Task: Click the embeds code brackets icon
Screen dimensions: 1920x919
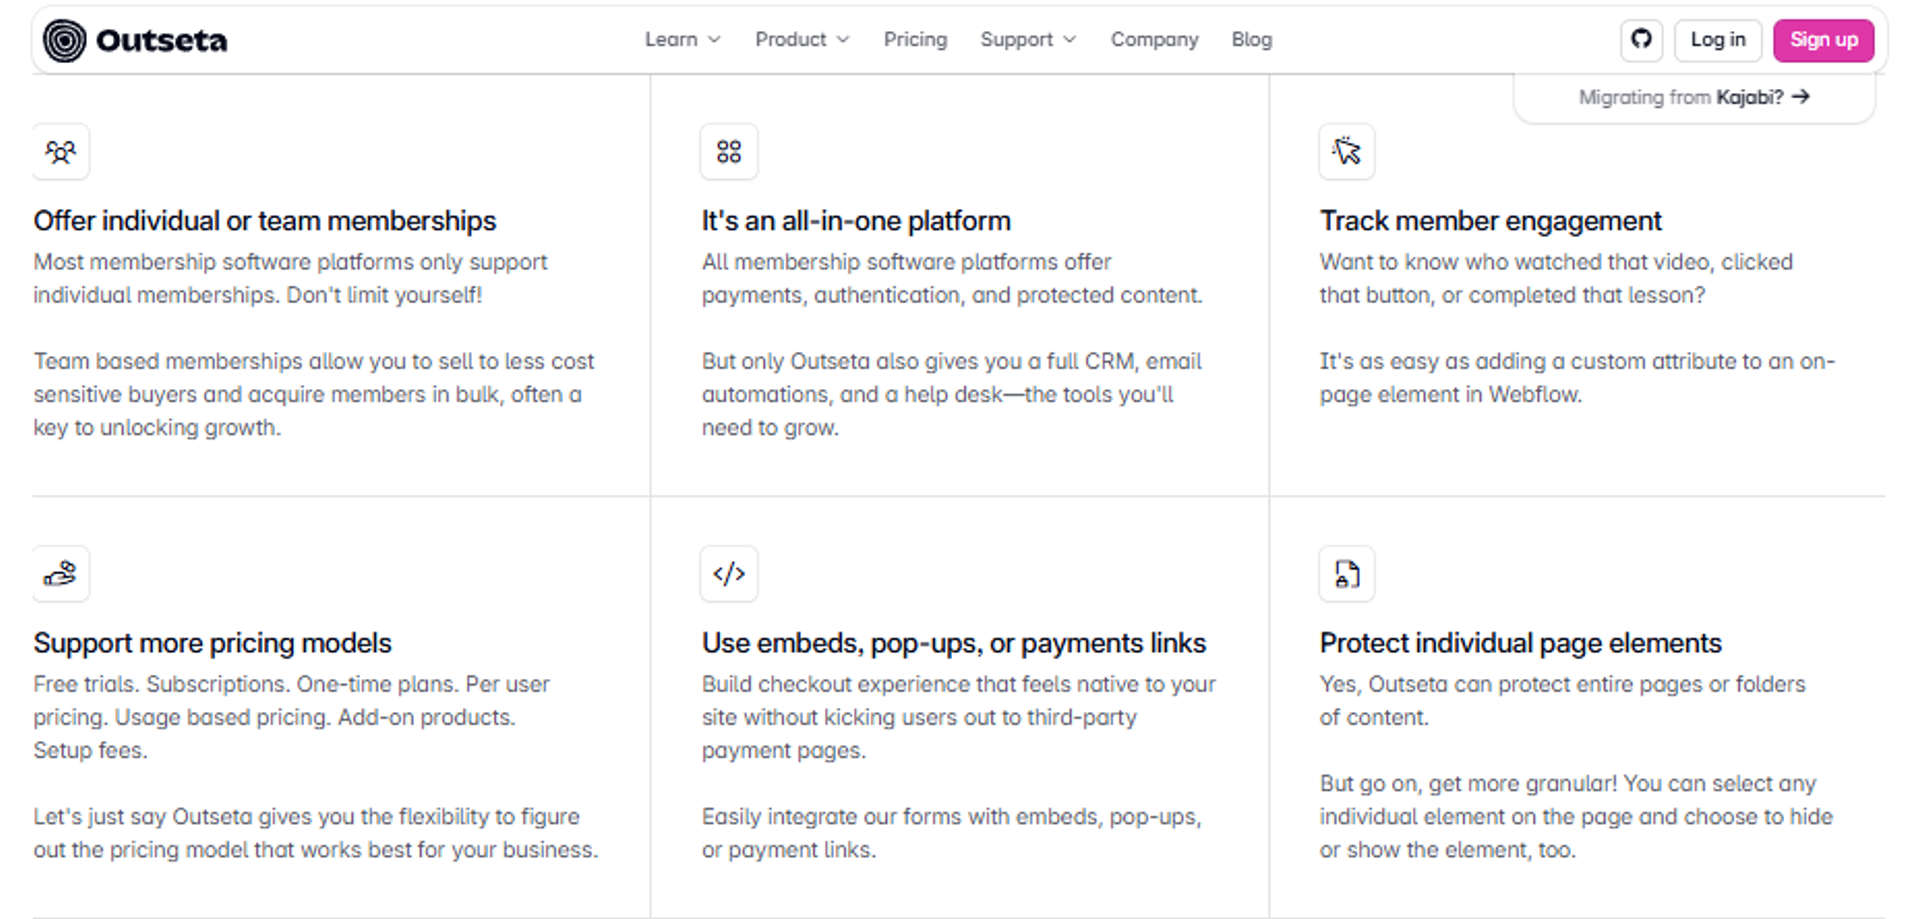Action: [x=729, y=574]
